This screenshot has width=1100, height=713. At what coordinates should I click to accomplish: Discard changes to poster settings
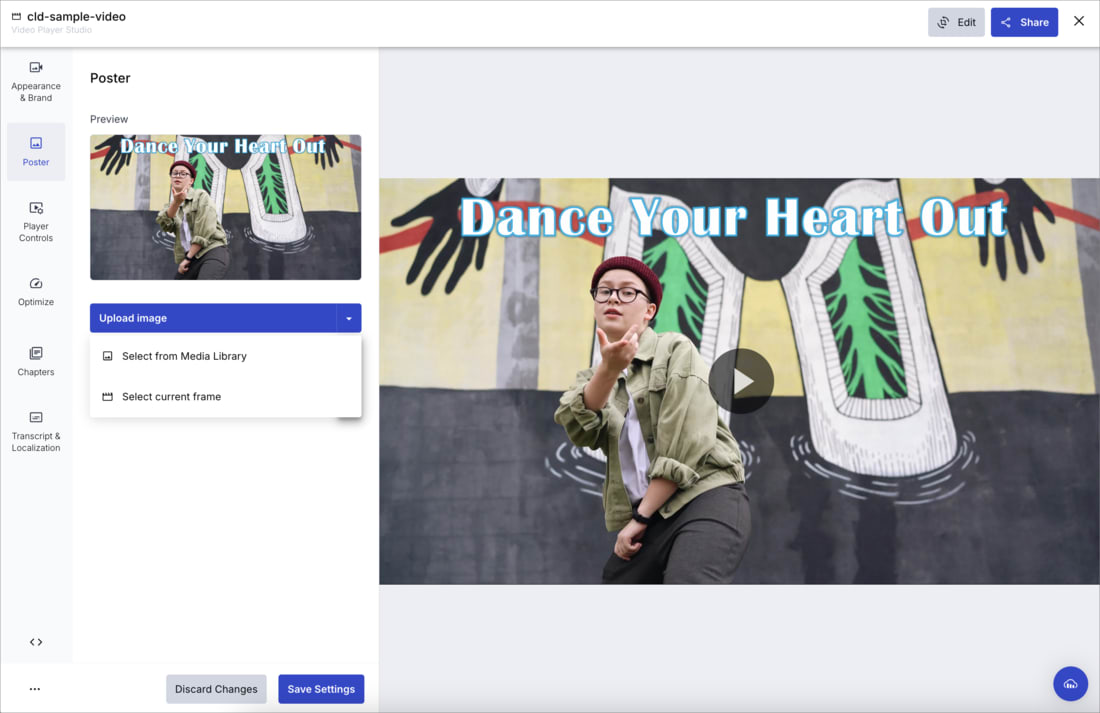pyautogui.click(x=216, y=688)
